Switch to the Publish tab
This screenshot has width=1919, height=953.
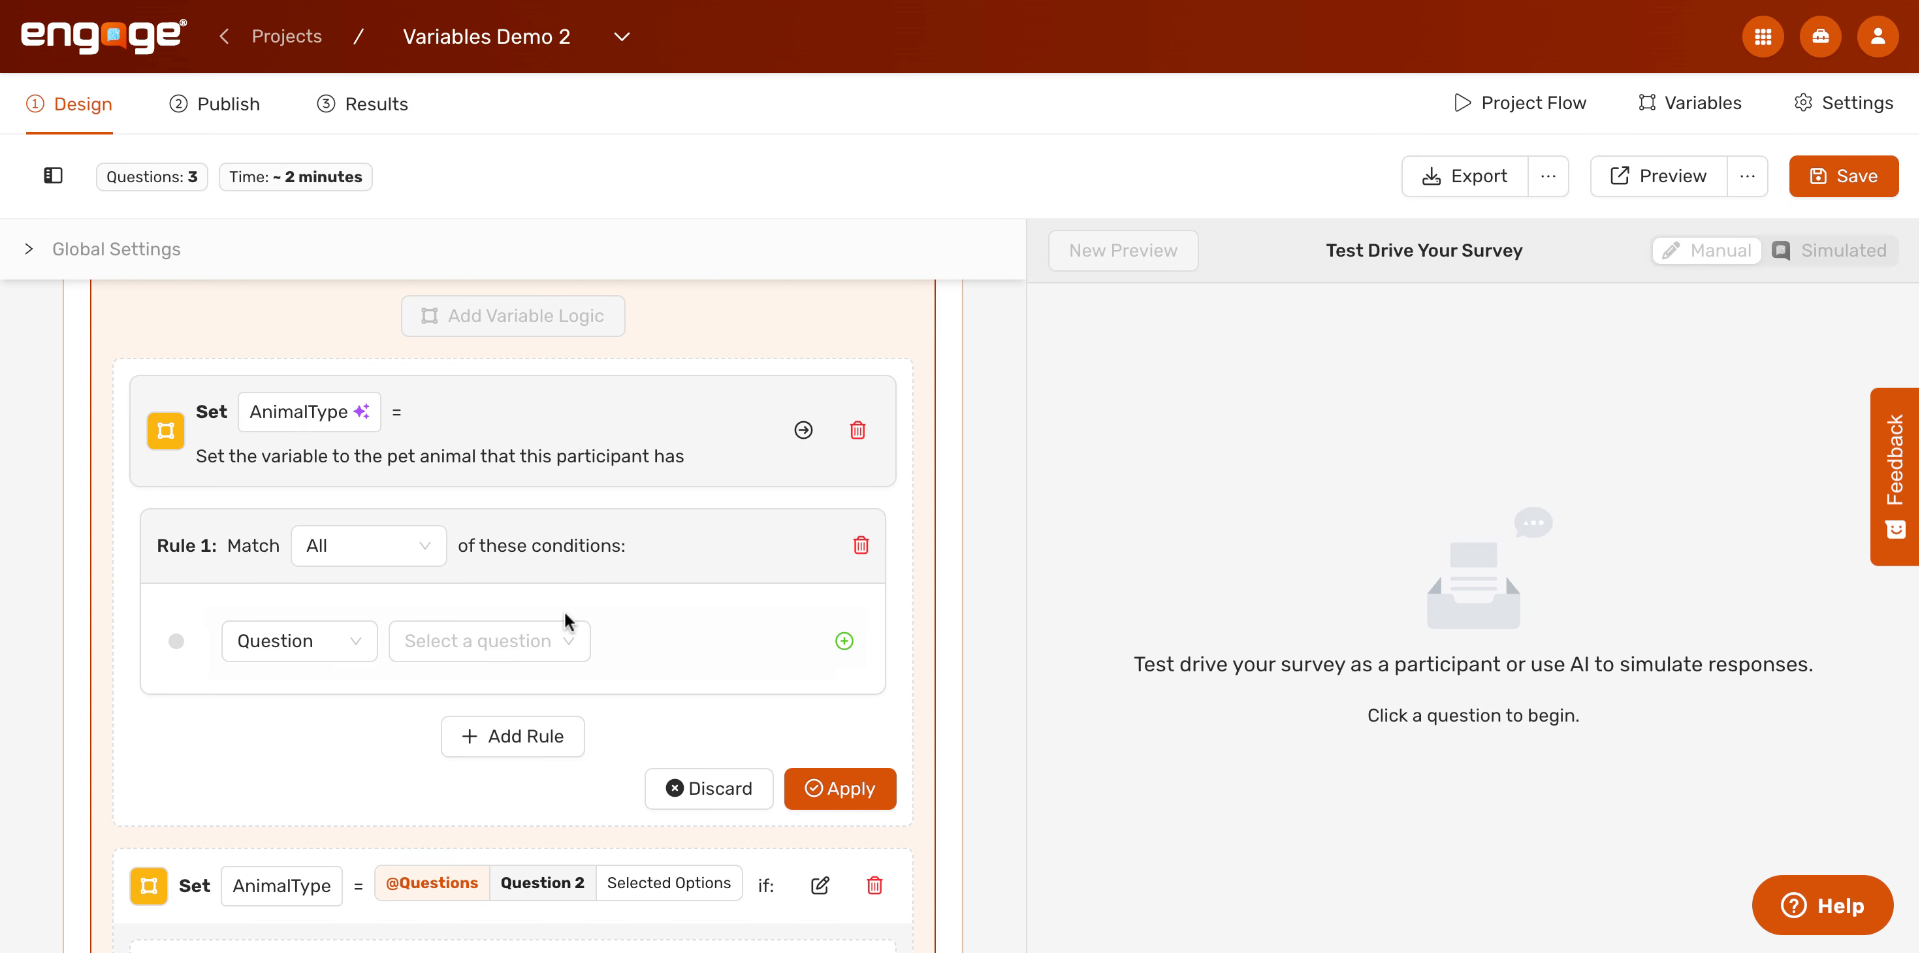tap(215, 104)
